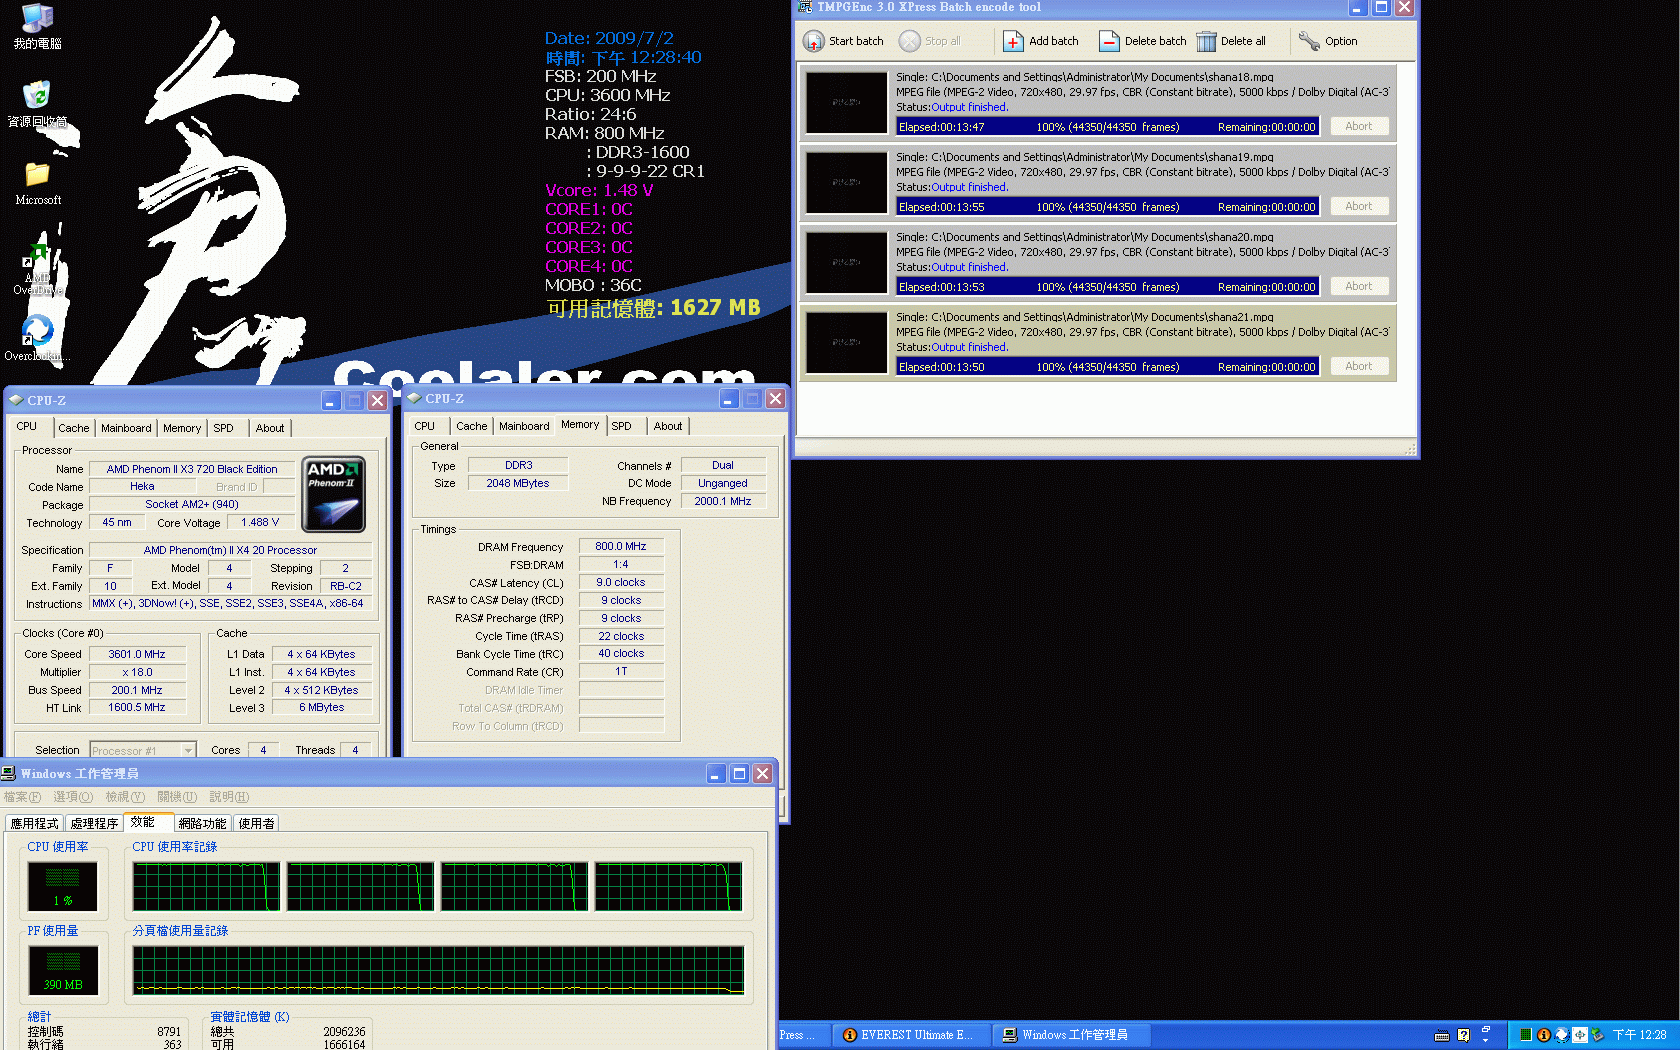The height and width of the screenshot is (1050, 1680).
Task: Open the 說明 menu in Task Manager
Action: pyautogui.click(x=229, y=797)
